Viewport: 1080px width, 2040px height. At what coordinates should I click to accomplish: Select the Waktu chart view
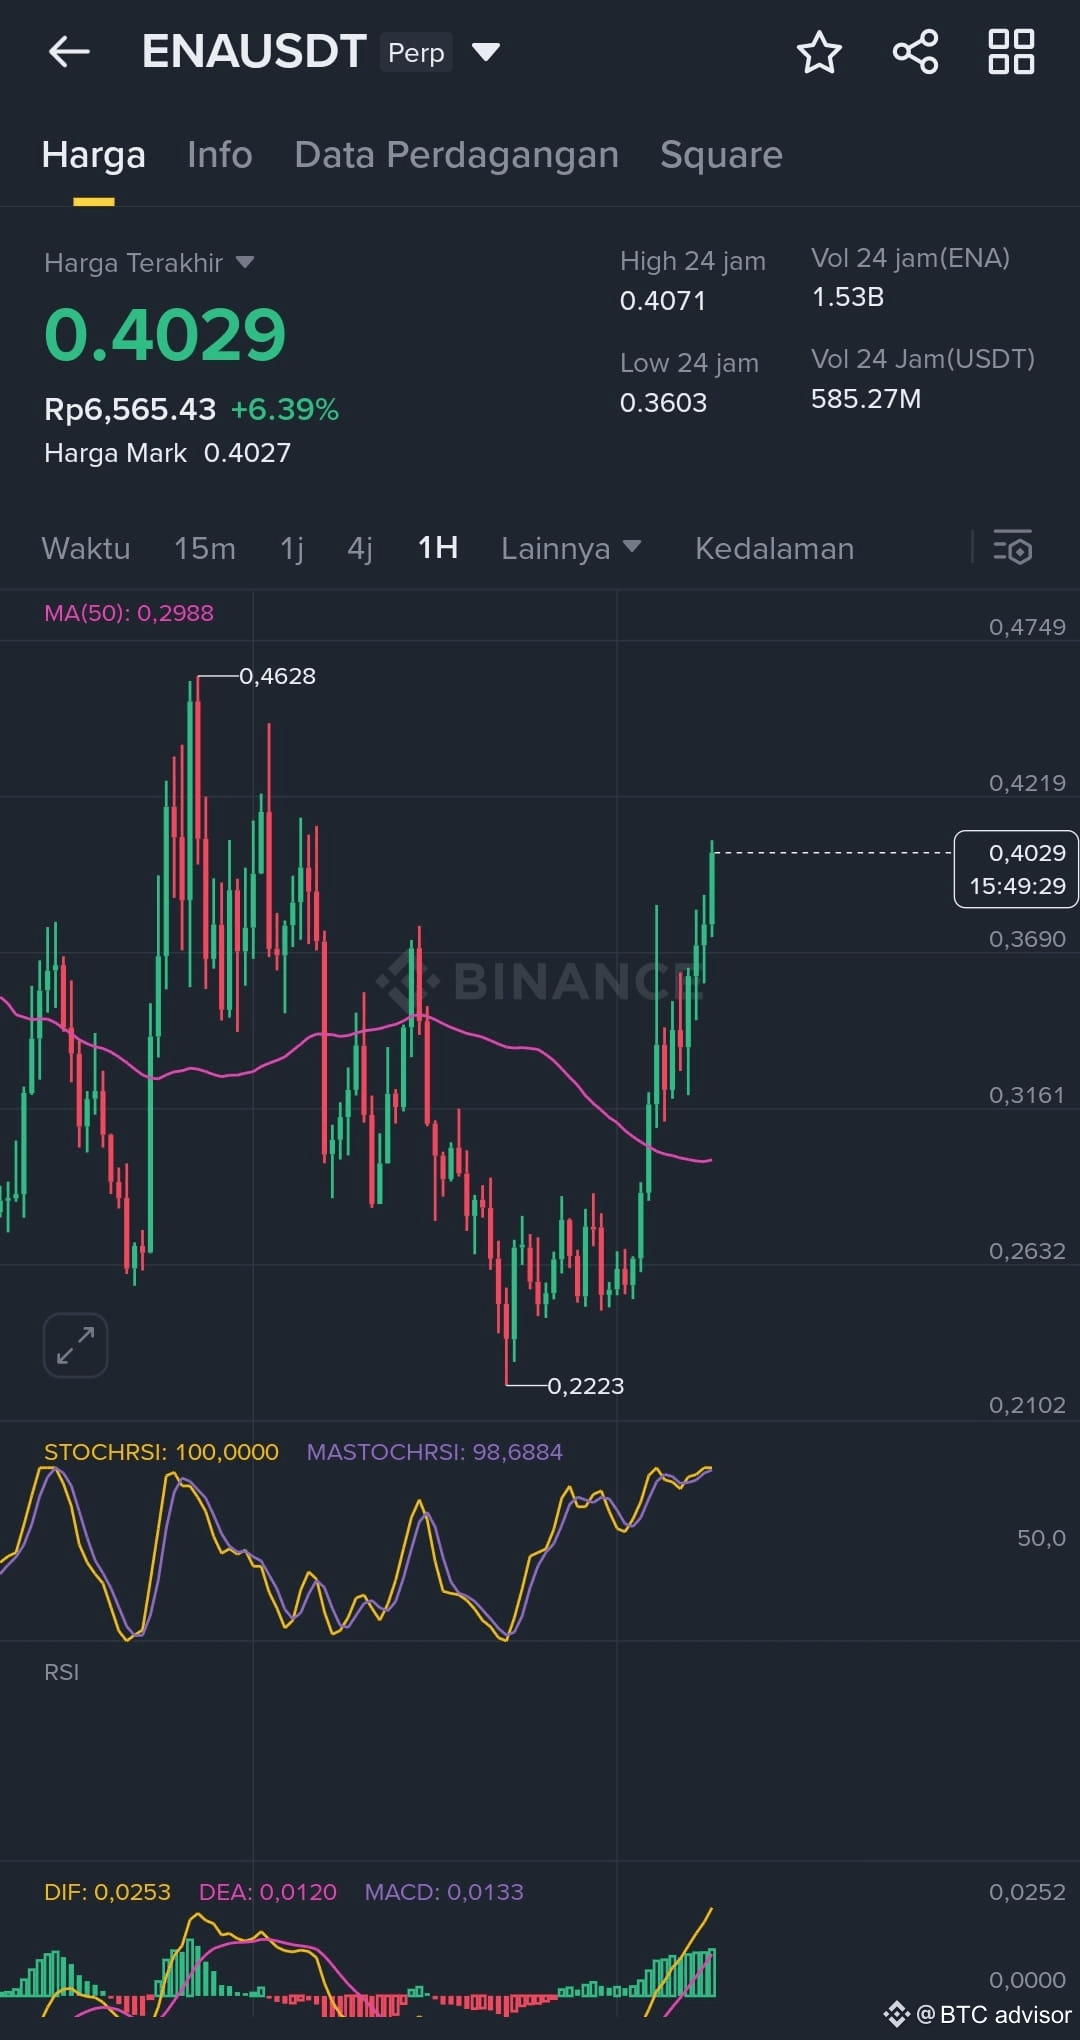(86, 548)
